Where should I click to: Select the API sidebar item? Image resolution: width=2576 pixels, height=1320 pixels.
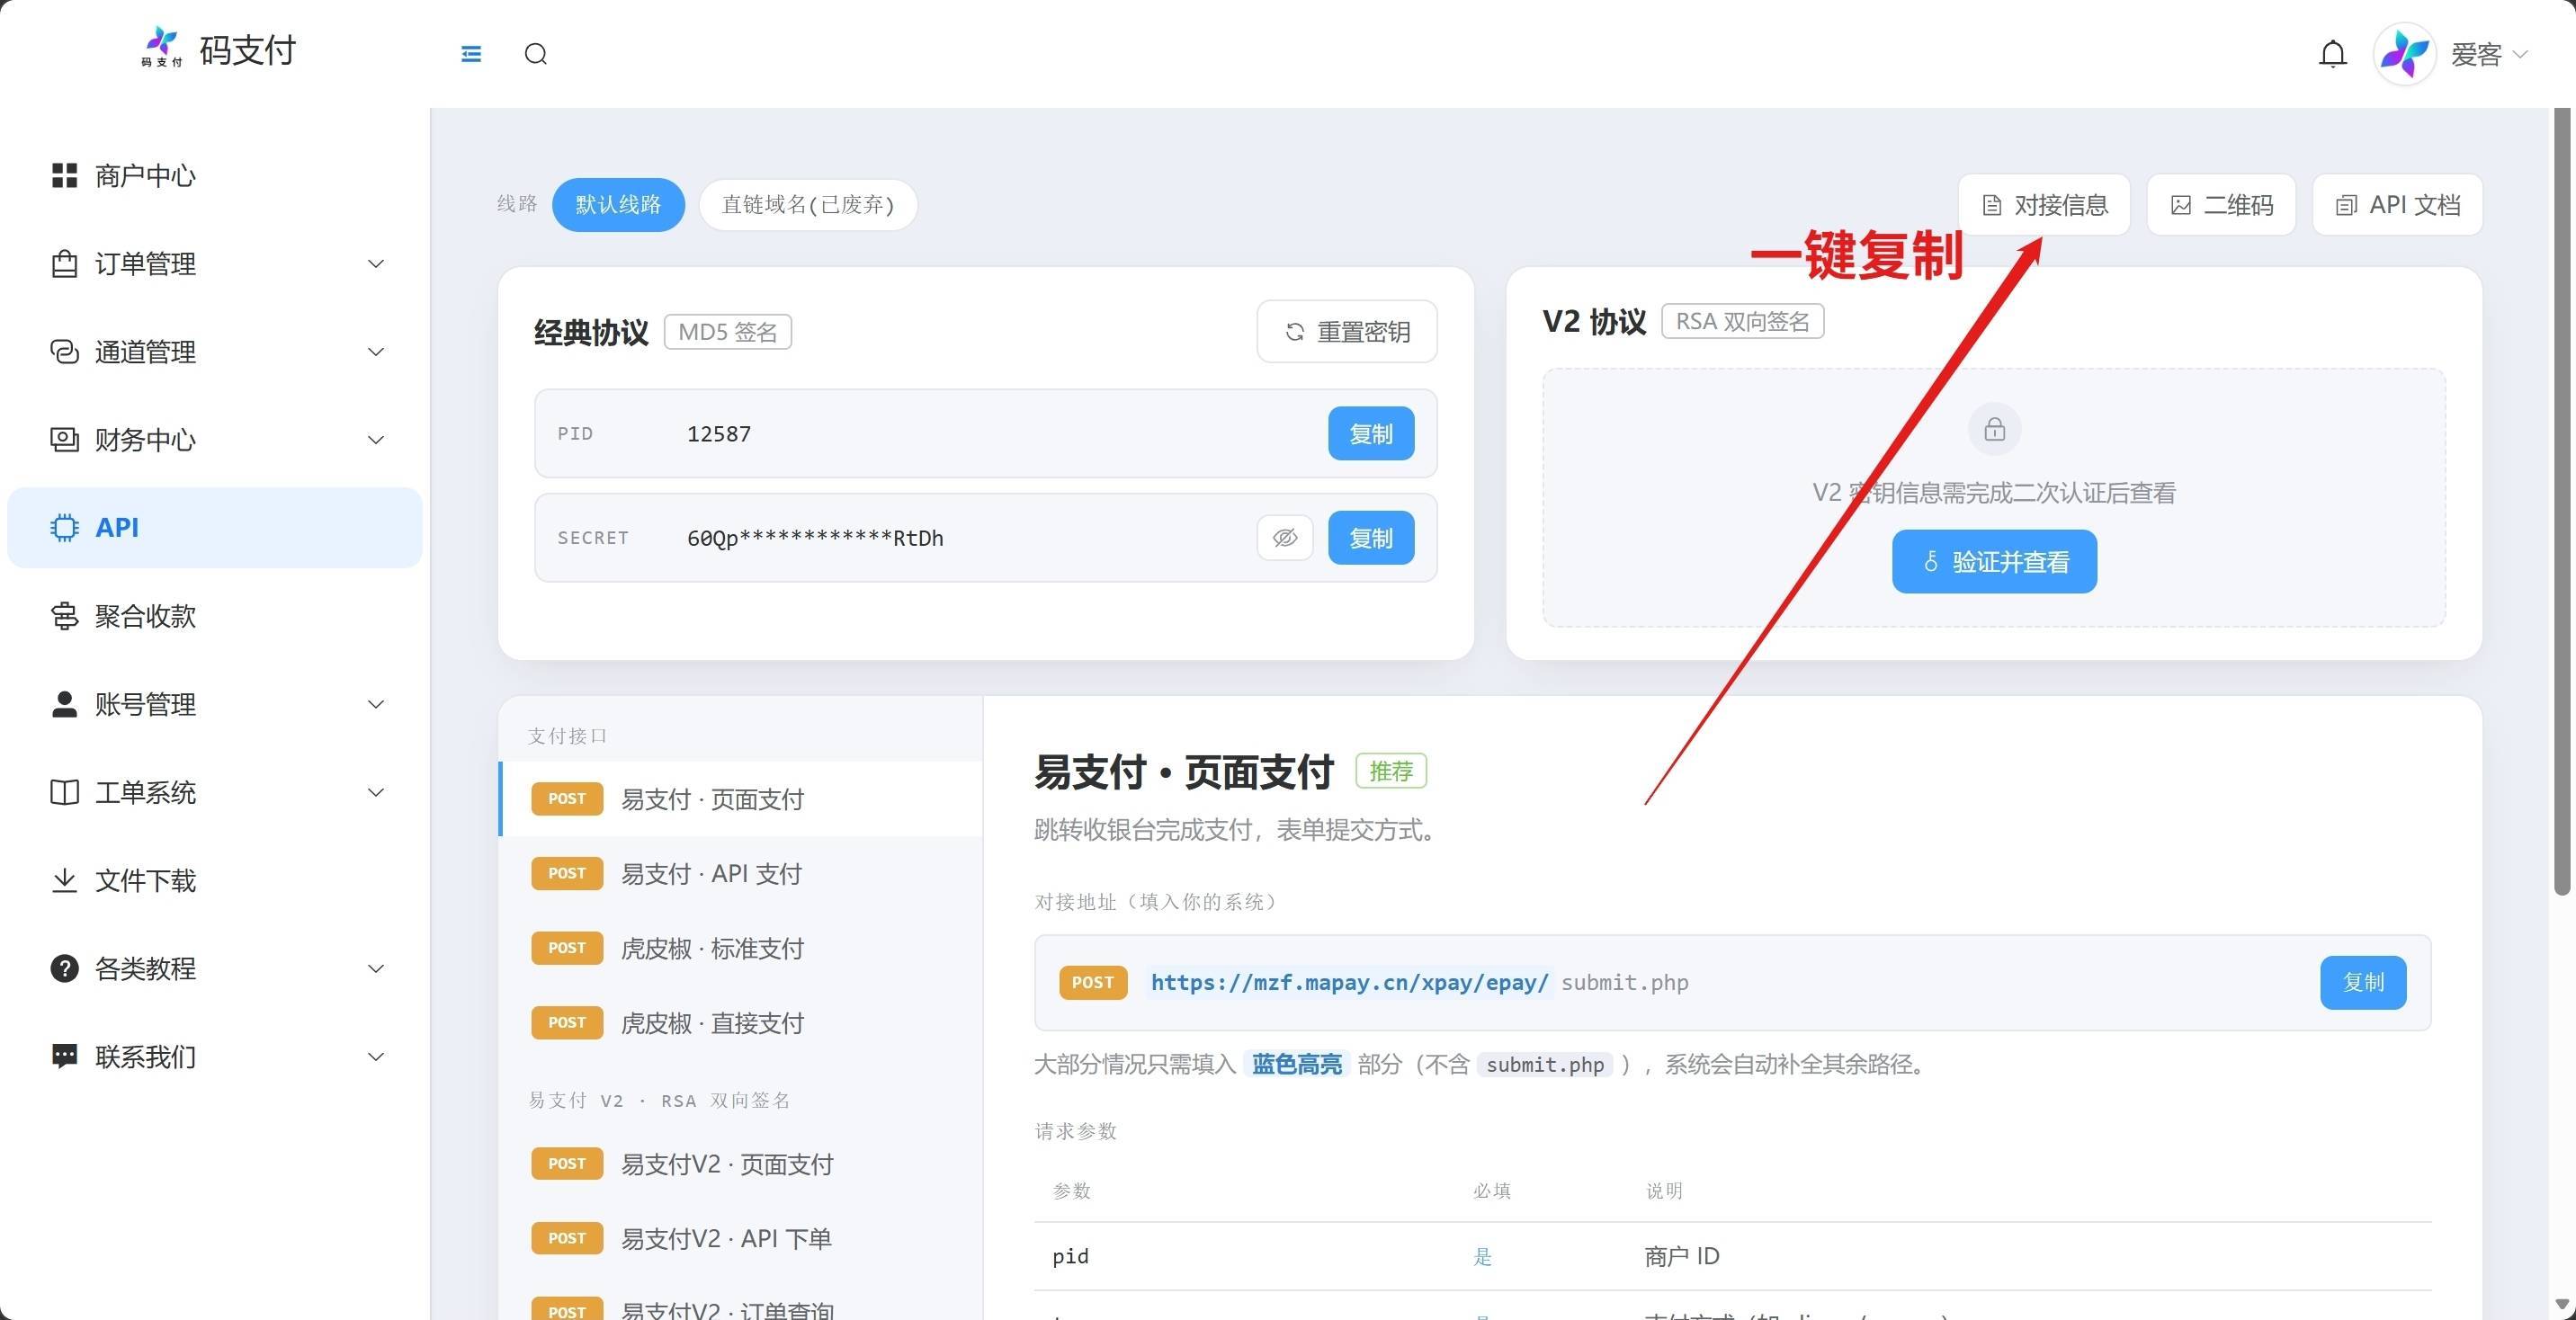214,528
